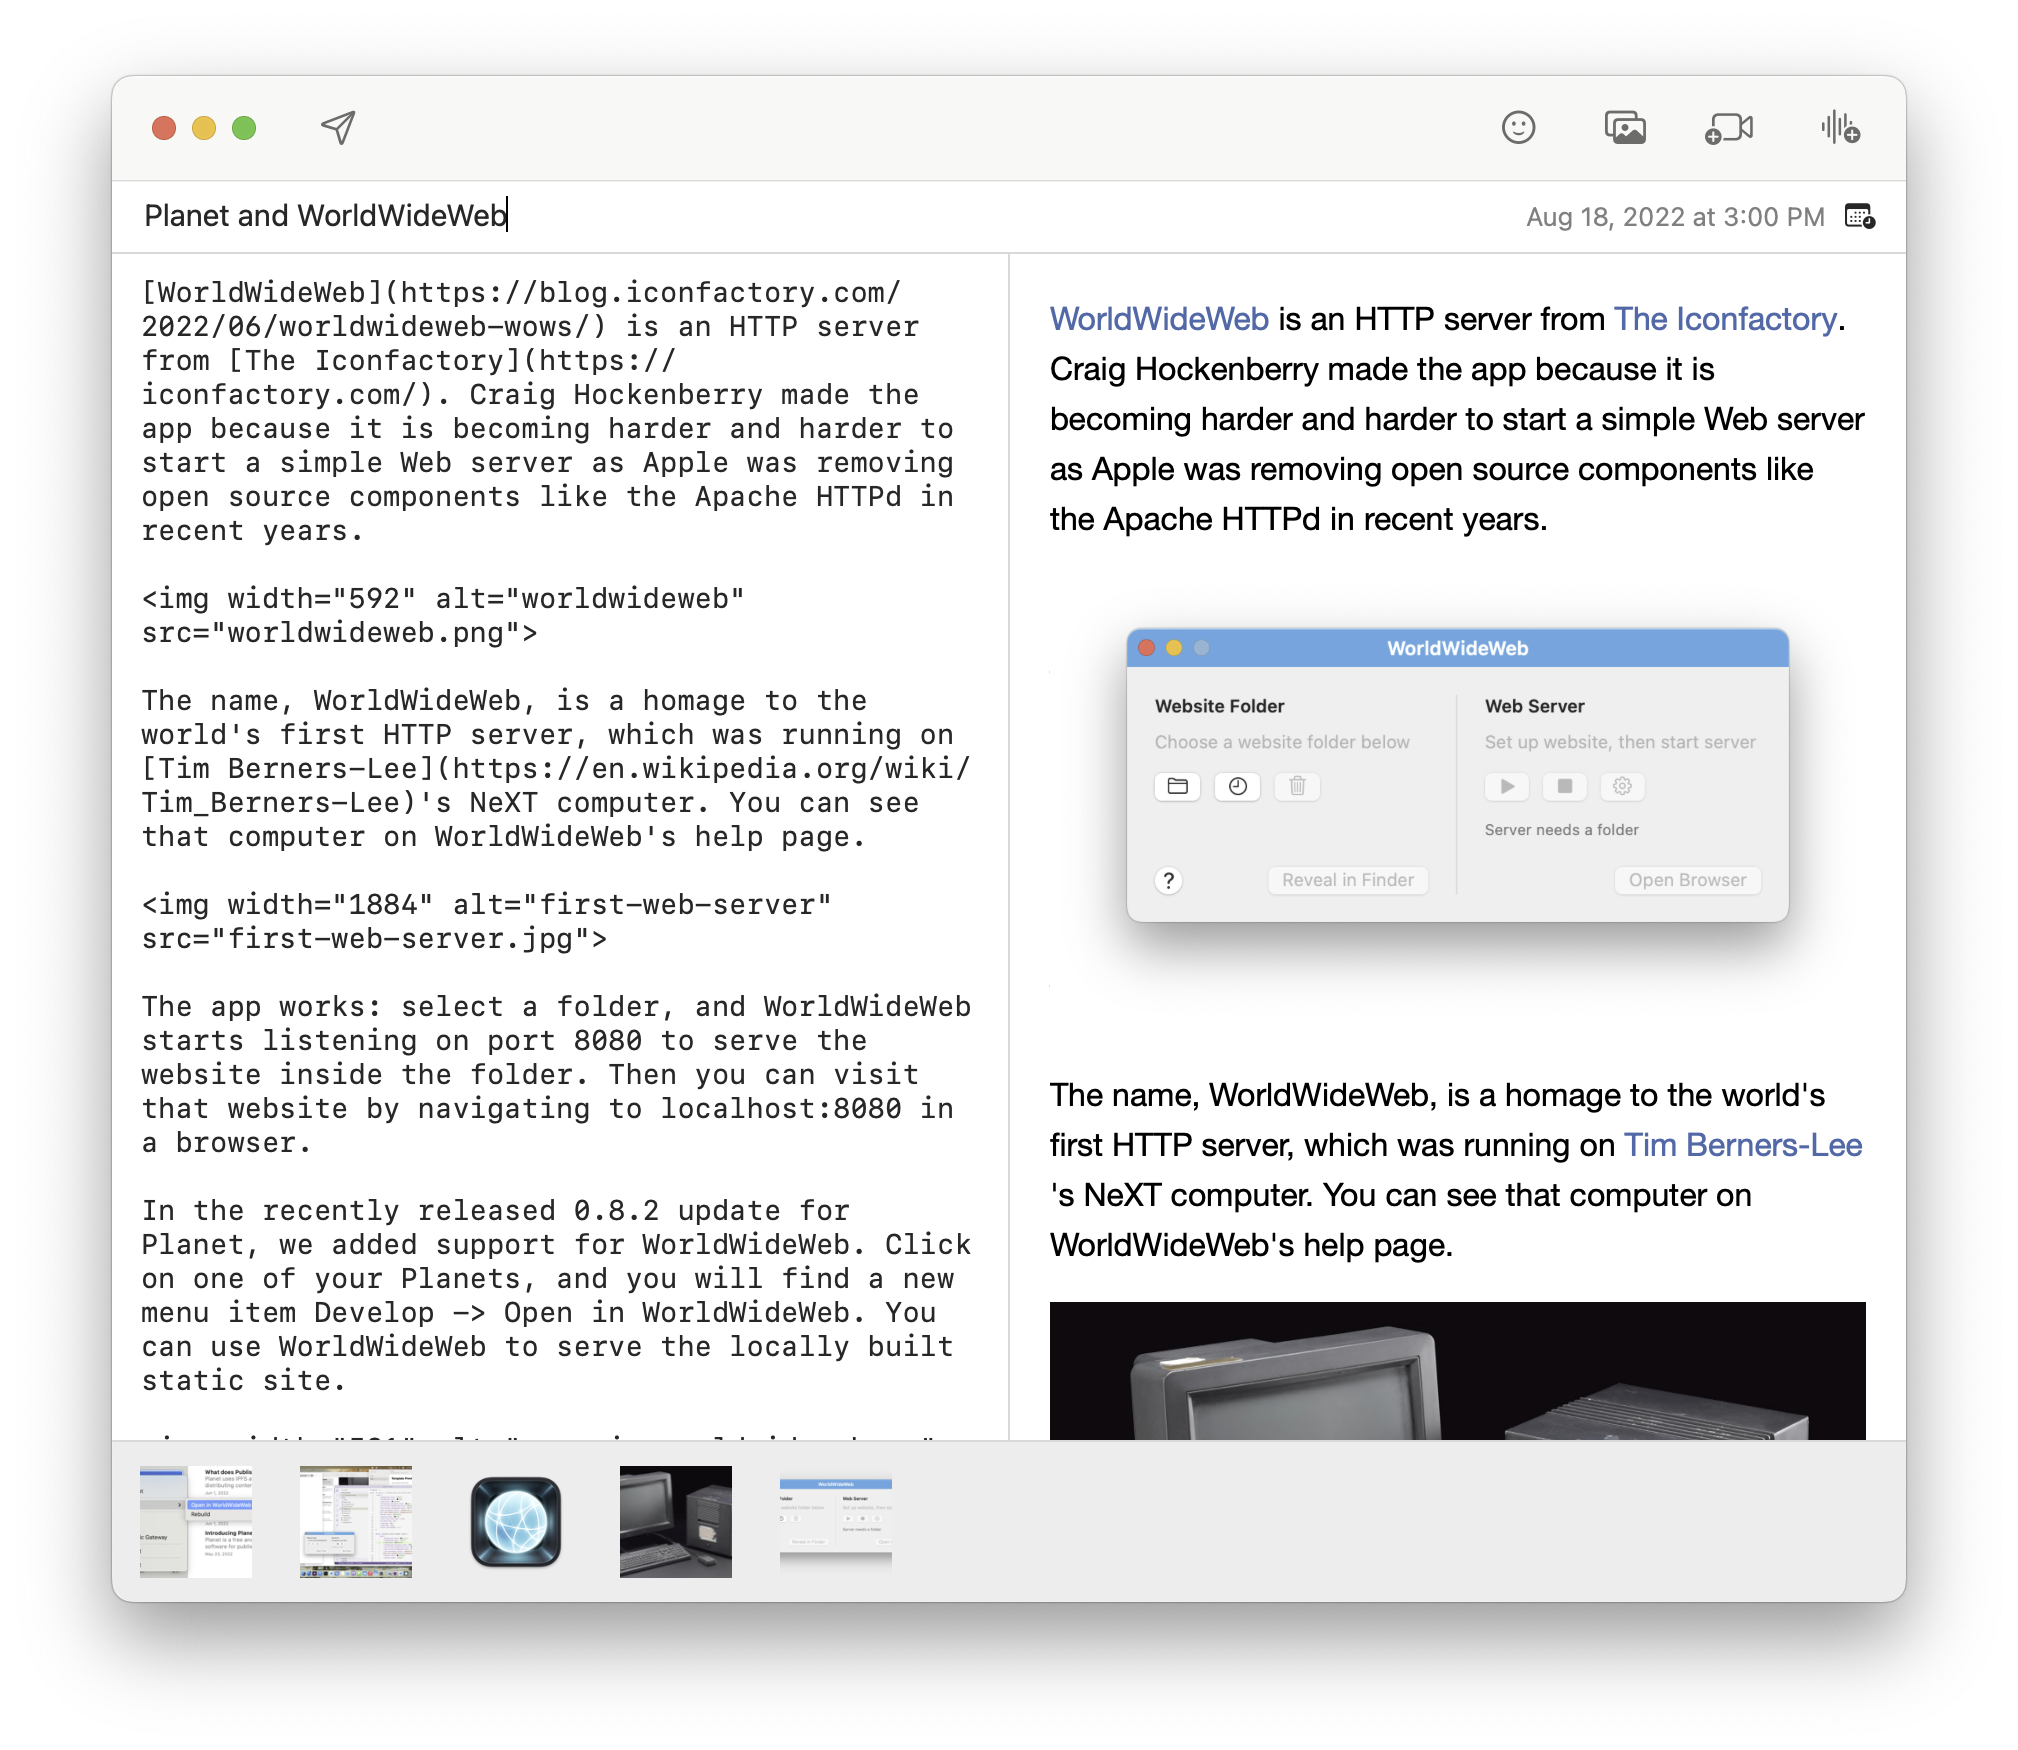Click the date 'Aug 18, 2022 at 3:00 PM'

(1675, 217)
